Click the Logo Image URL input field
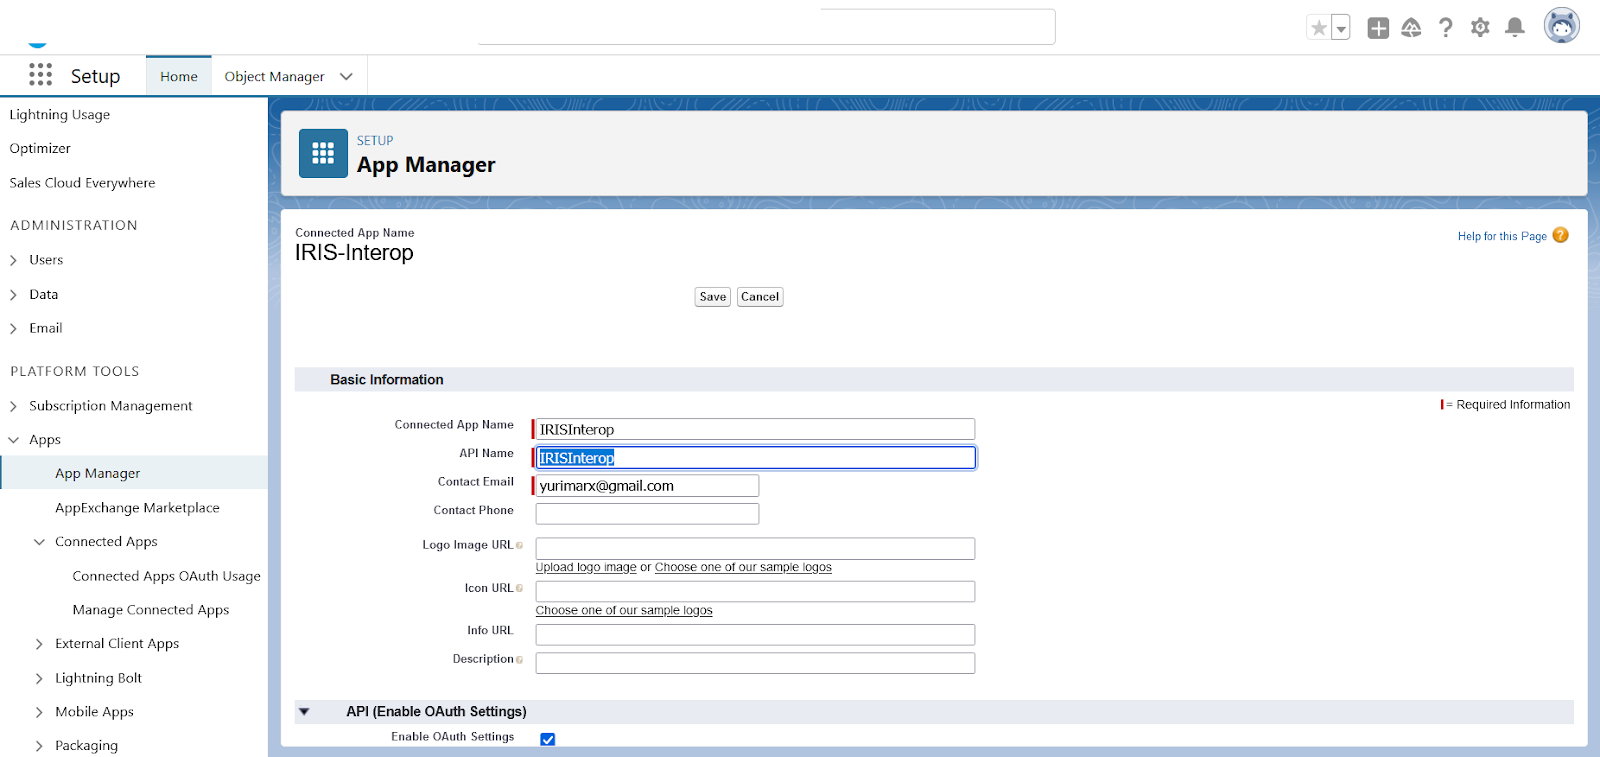1600x757 pixels. click(x=755, y=548)
